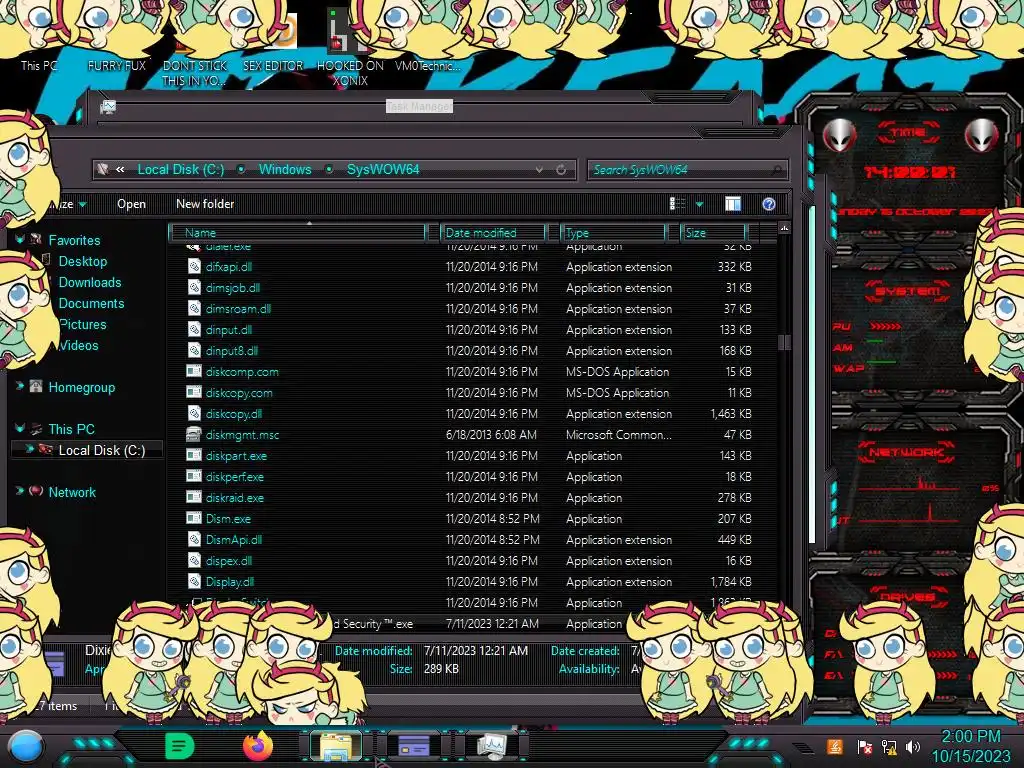Change view with the view layout icon
Screen dimensions: 1024x768
[678, 204]
